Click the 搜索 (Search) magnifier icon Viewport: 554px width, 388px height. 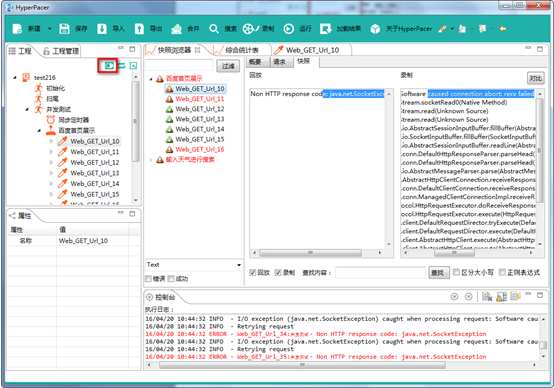pyautogui.click(x=214, y=29)
